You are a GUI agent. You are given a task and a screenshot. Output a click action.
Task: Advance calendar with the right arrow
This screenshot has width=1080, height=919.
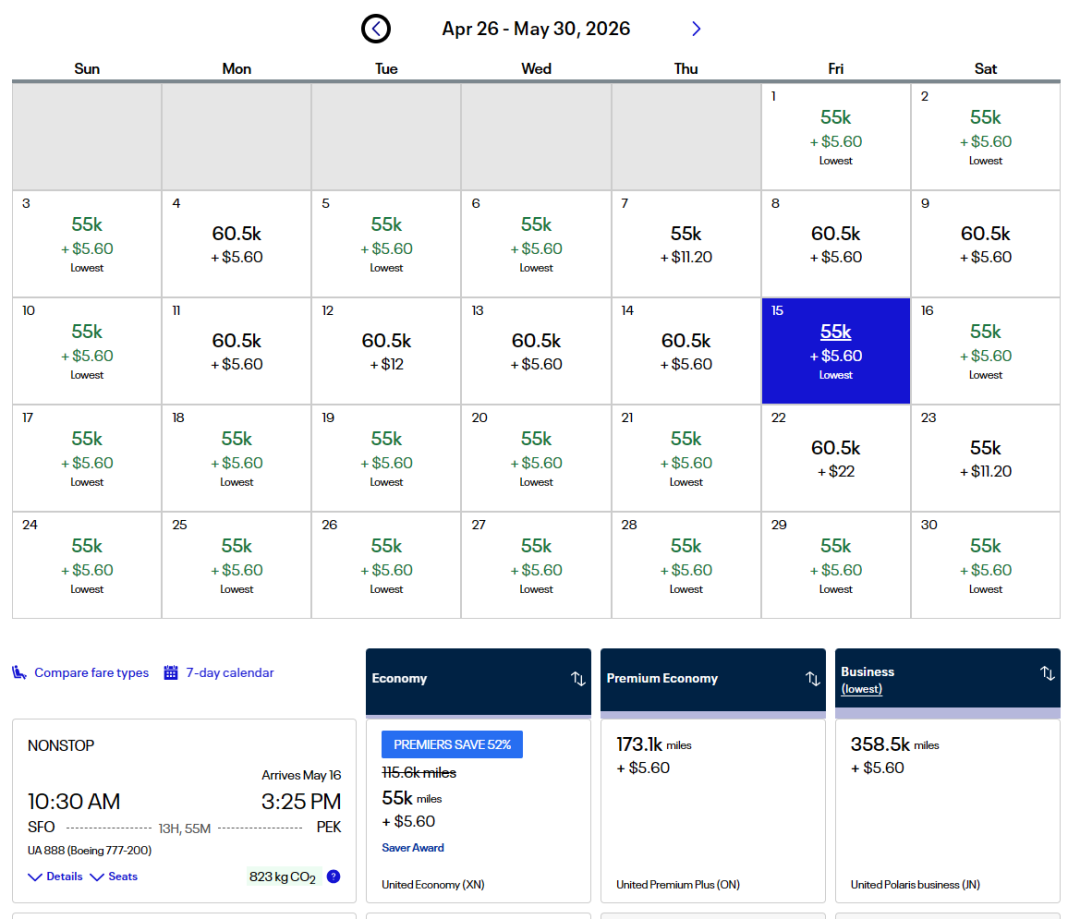coord(696,29)
